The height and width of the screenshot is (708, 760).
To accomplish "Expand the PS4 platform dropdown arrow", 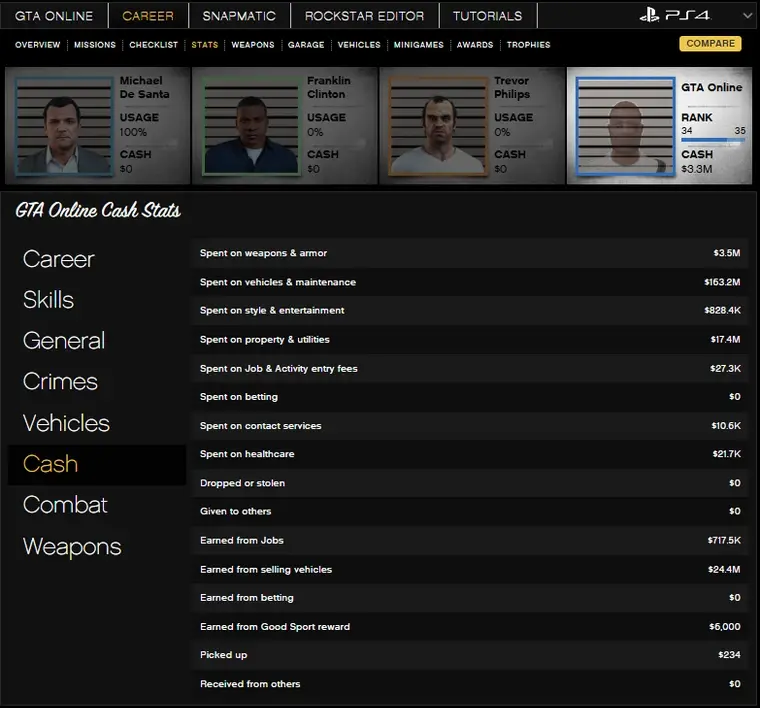I will [747, 16].
